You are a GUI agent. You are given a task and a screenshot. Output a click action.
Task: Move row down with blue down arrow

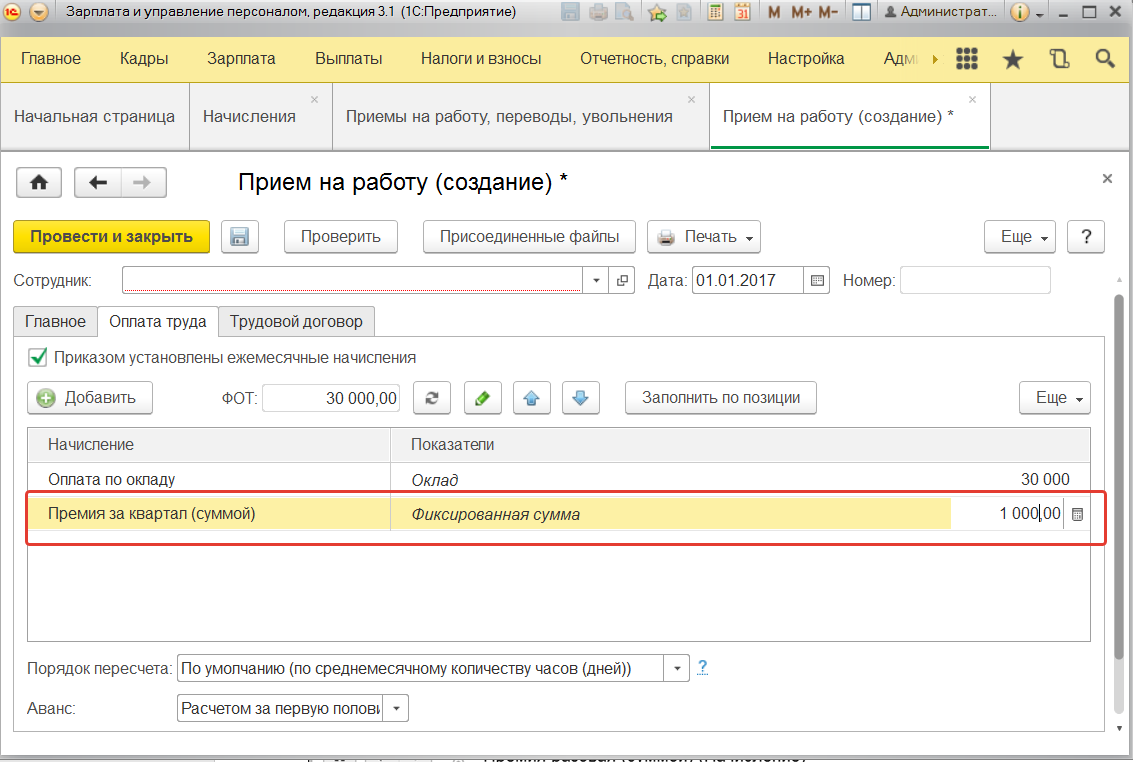click(x=581, y=398)
